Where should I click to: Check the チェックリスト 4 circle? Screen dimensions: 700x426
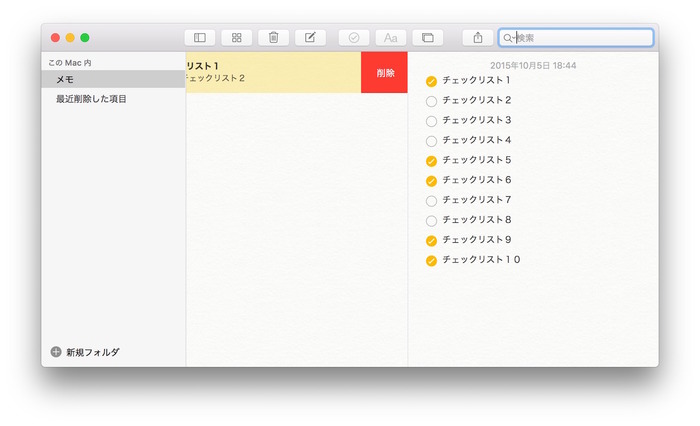click(x=431, y=142)
